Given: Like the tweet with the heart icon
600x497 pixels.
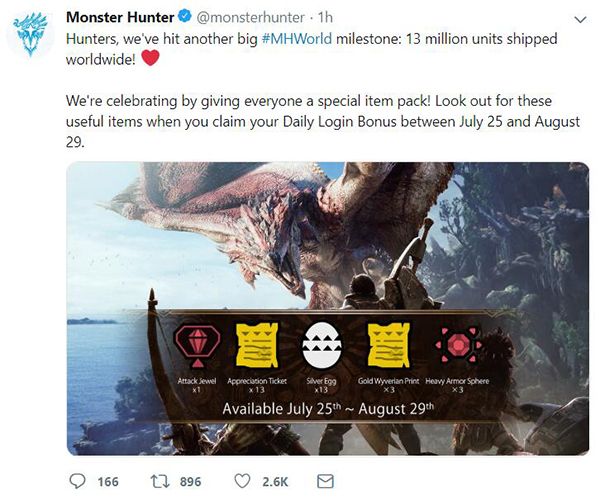Looking at the screenshot, I should pyautogui.click(x=242, y=481).
